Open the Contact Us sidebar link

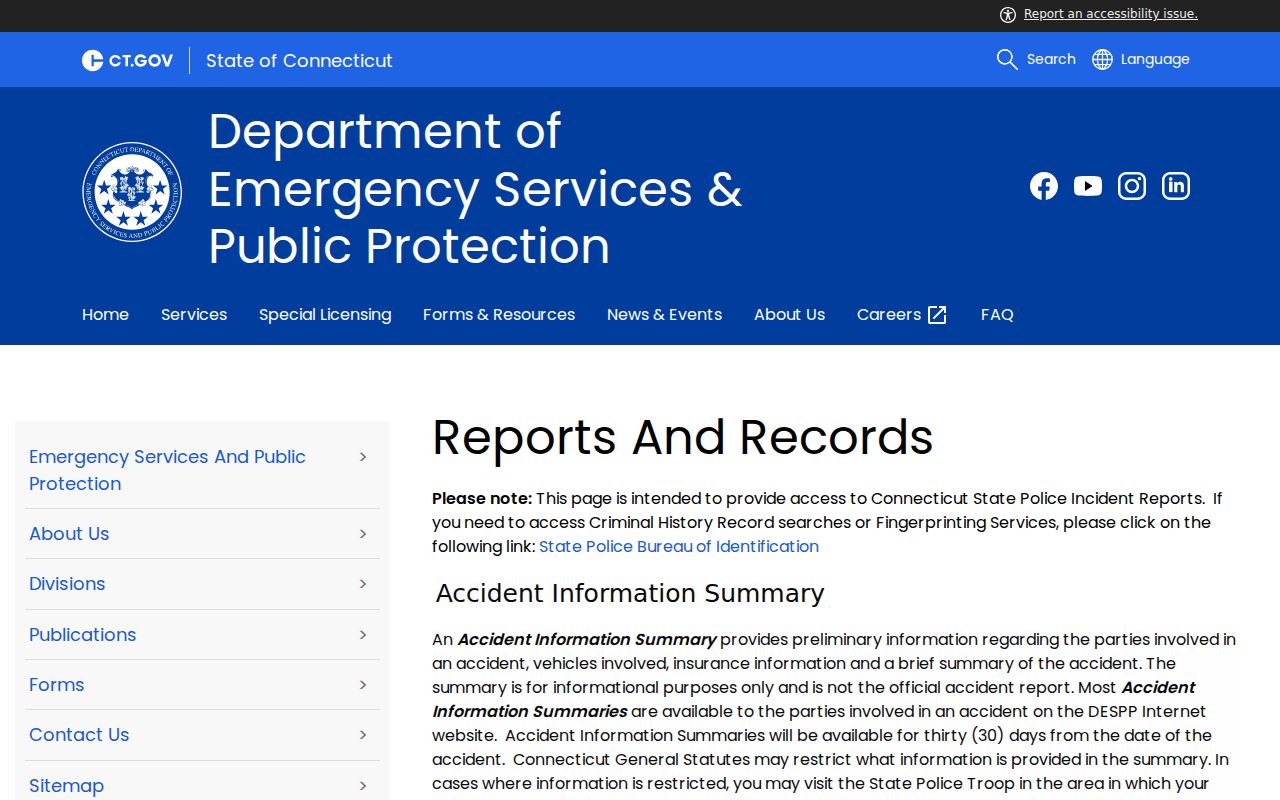coord(79,735)
